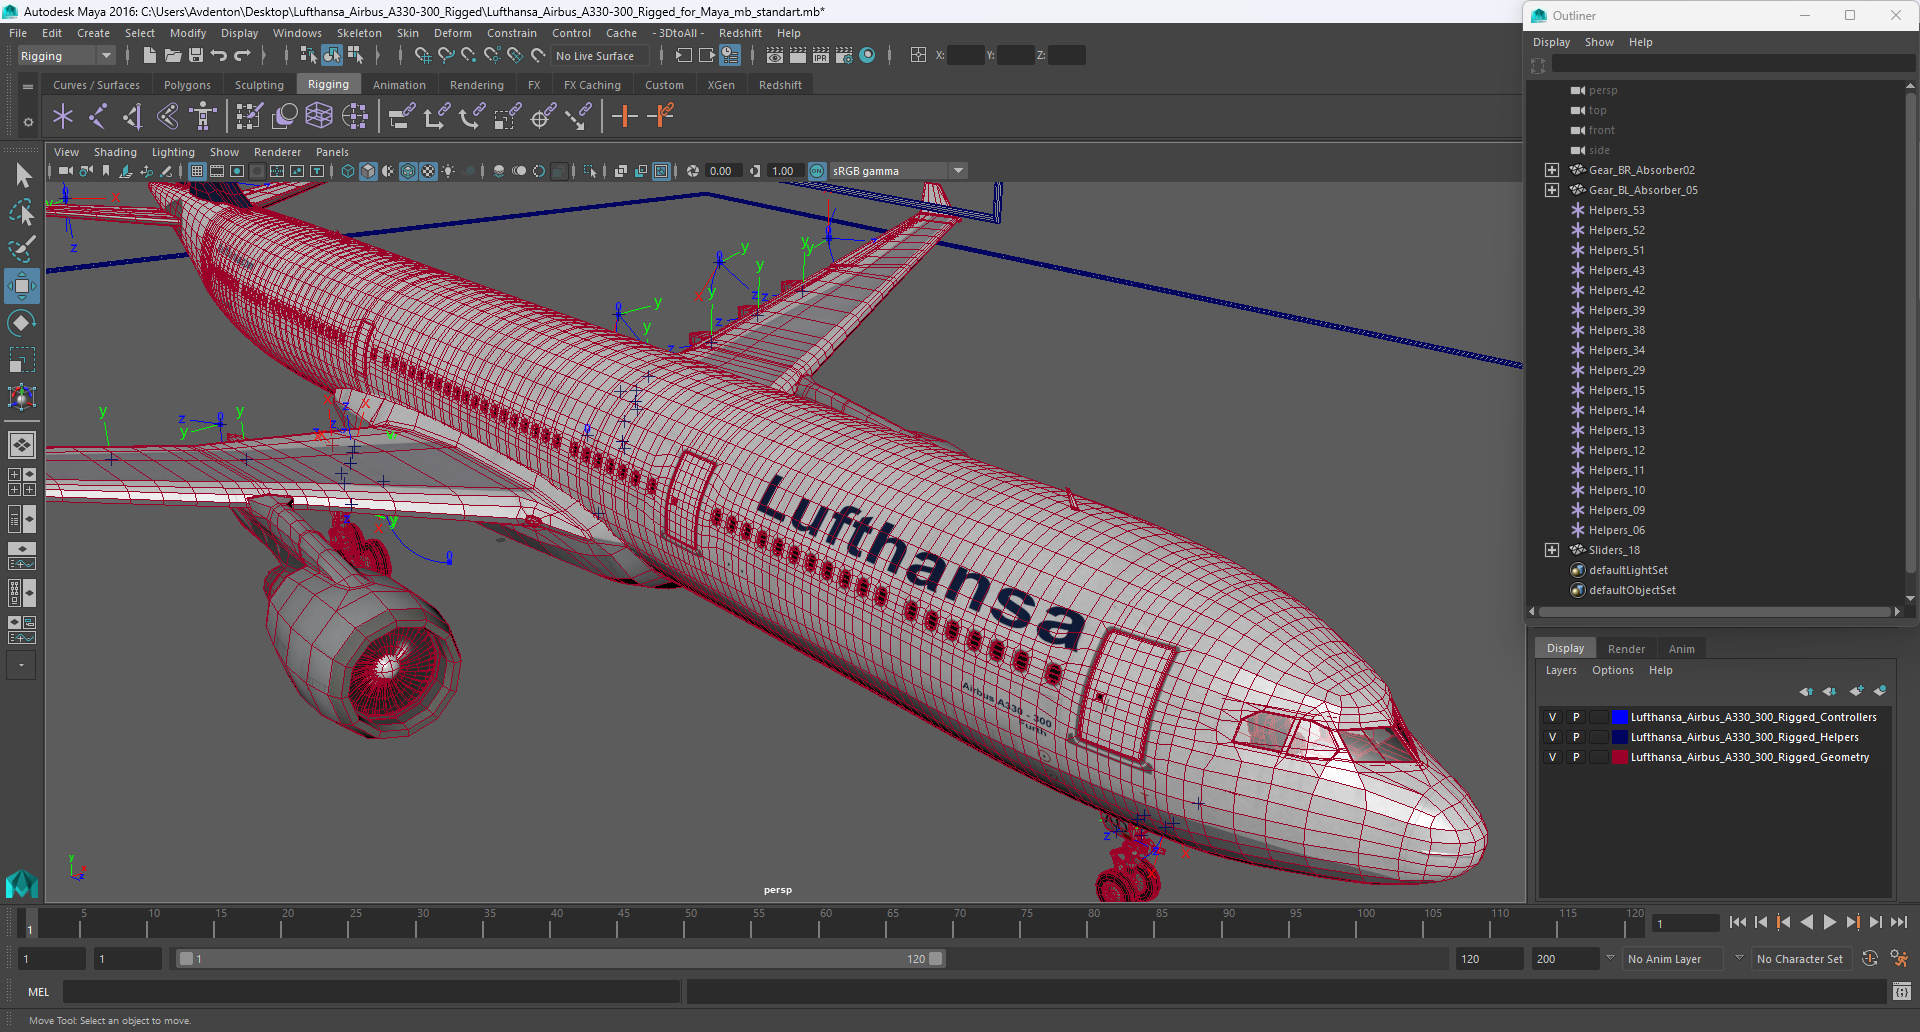Toggle Auto Keyframe icon
1920x1032 pixels.
pyautogui.click(x=1870, y=959)
